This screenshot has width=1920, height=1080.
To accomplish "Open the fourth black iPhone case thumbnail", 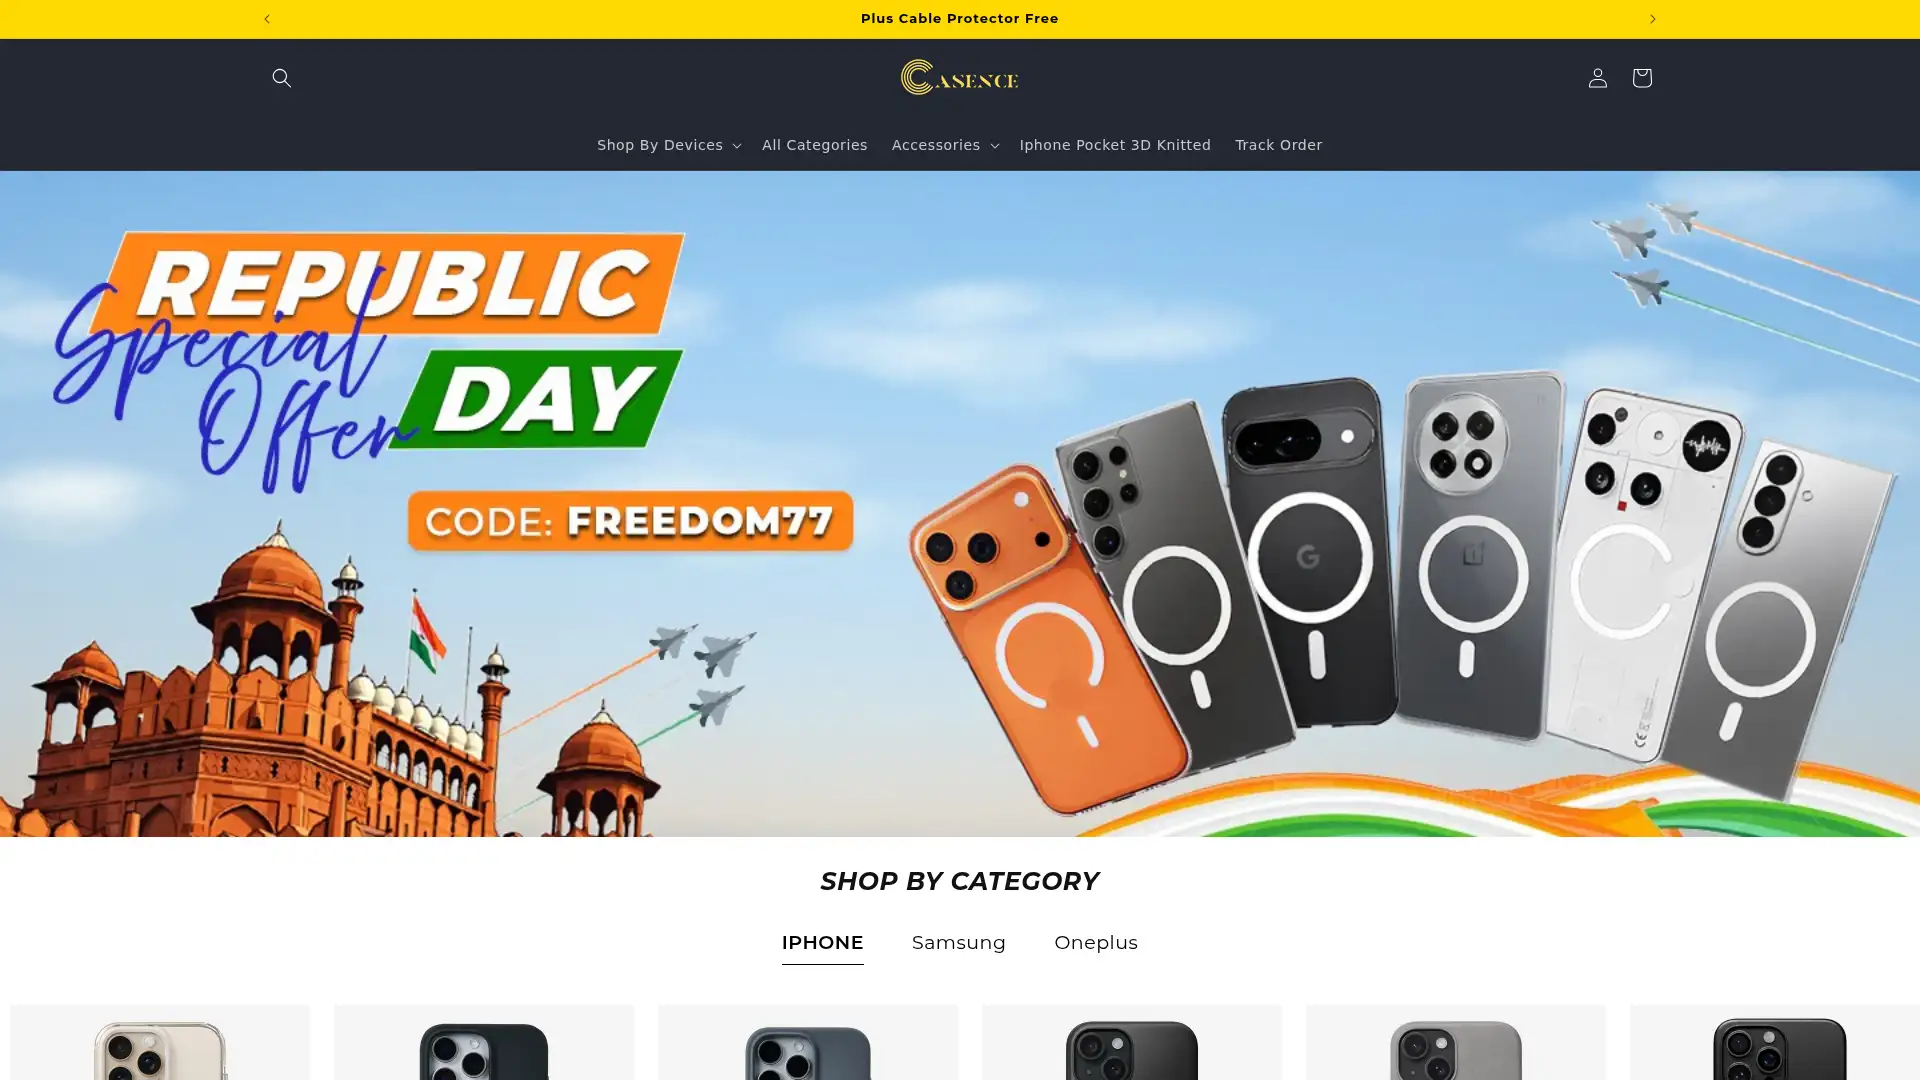I will point(1132,1042).
